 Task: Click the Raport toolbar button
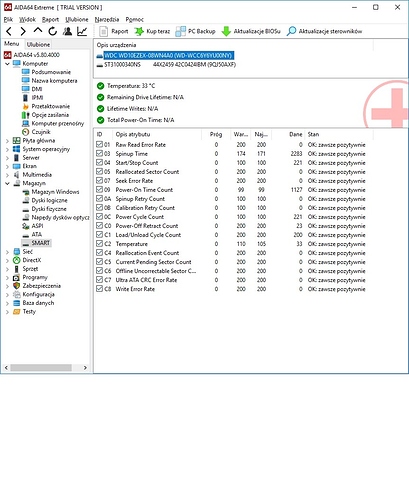tap(114, 31)
